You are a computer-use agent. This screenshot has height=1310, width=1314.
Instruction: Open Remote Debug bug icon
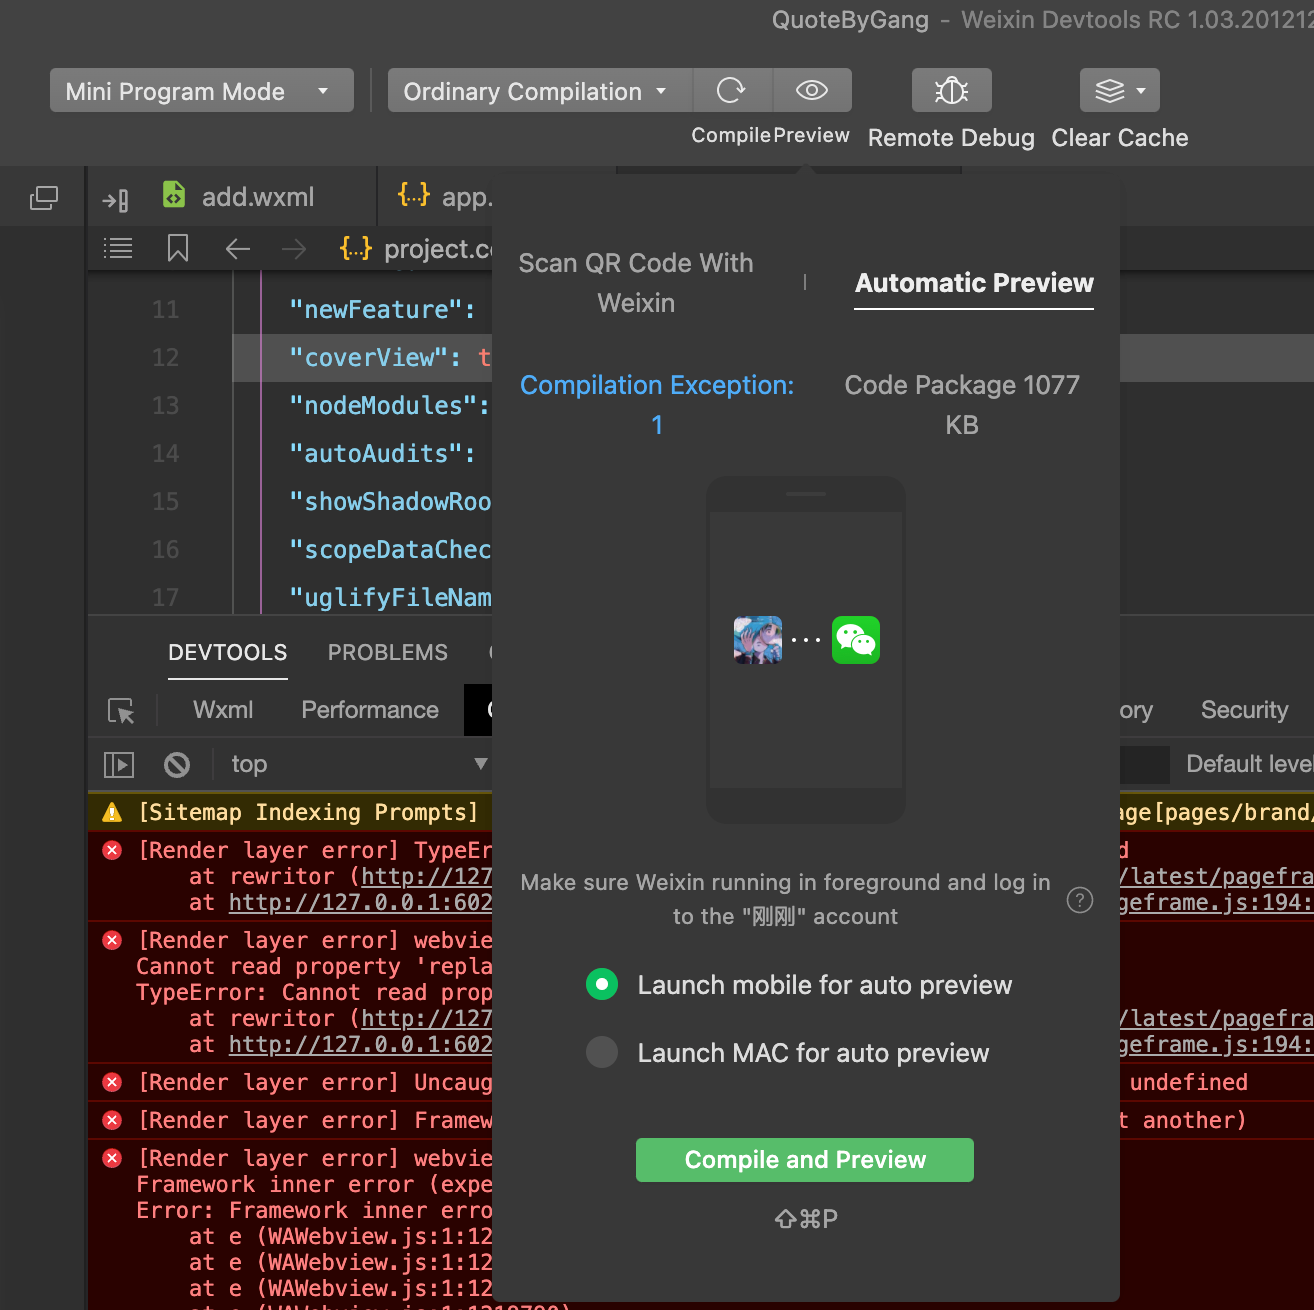point(951,90)
